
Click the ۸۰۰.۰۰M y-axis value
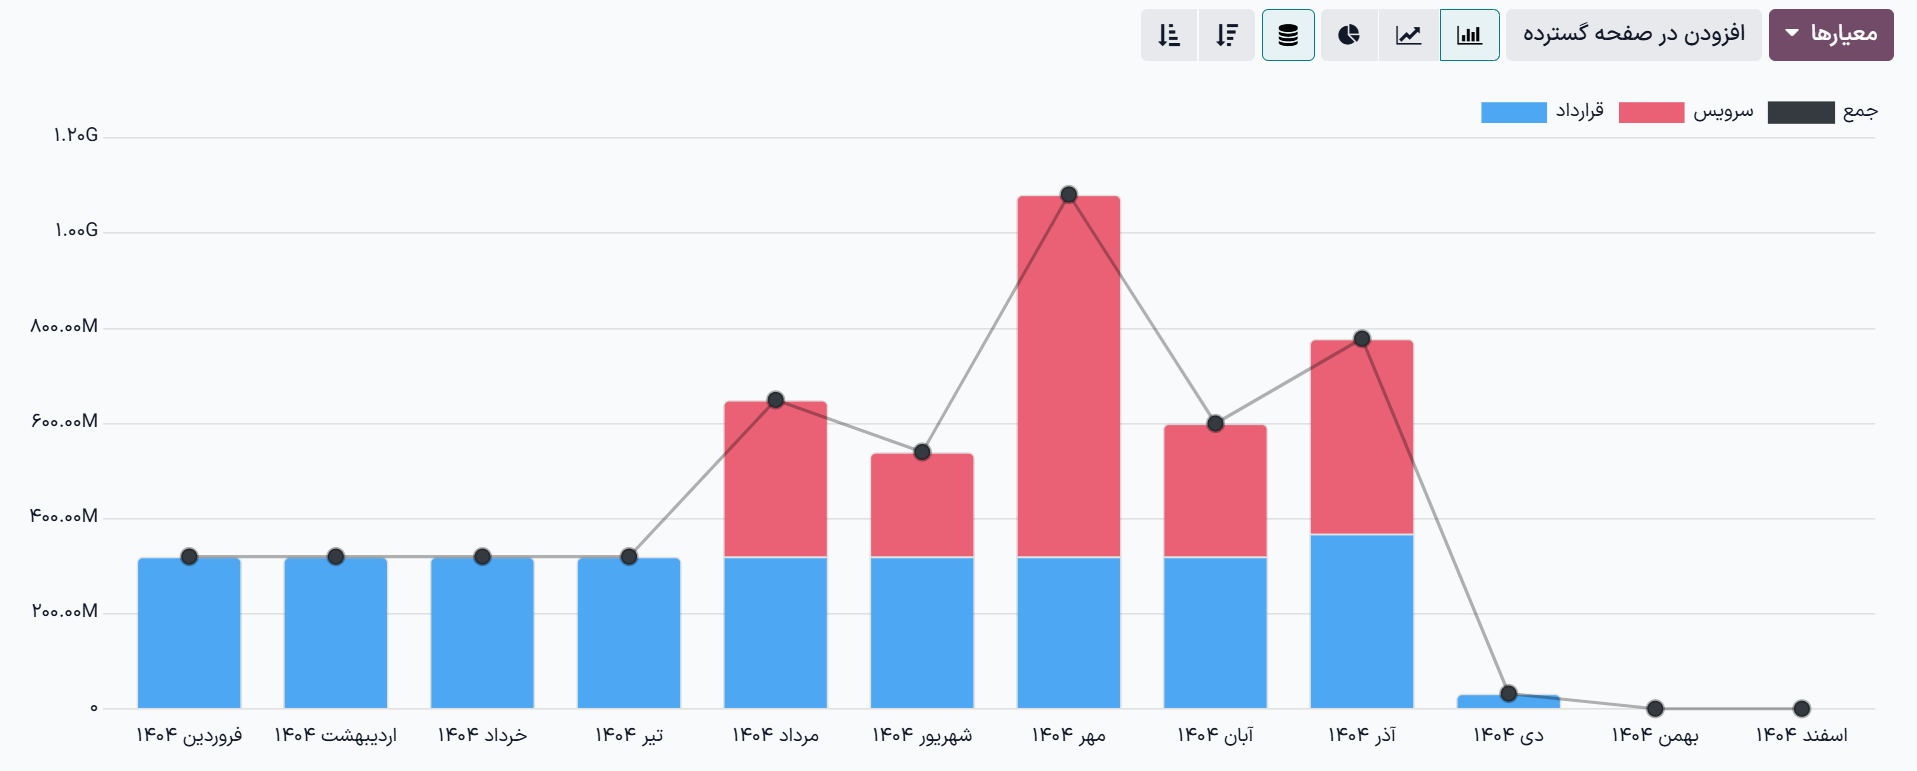tap(64, 326)
